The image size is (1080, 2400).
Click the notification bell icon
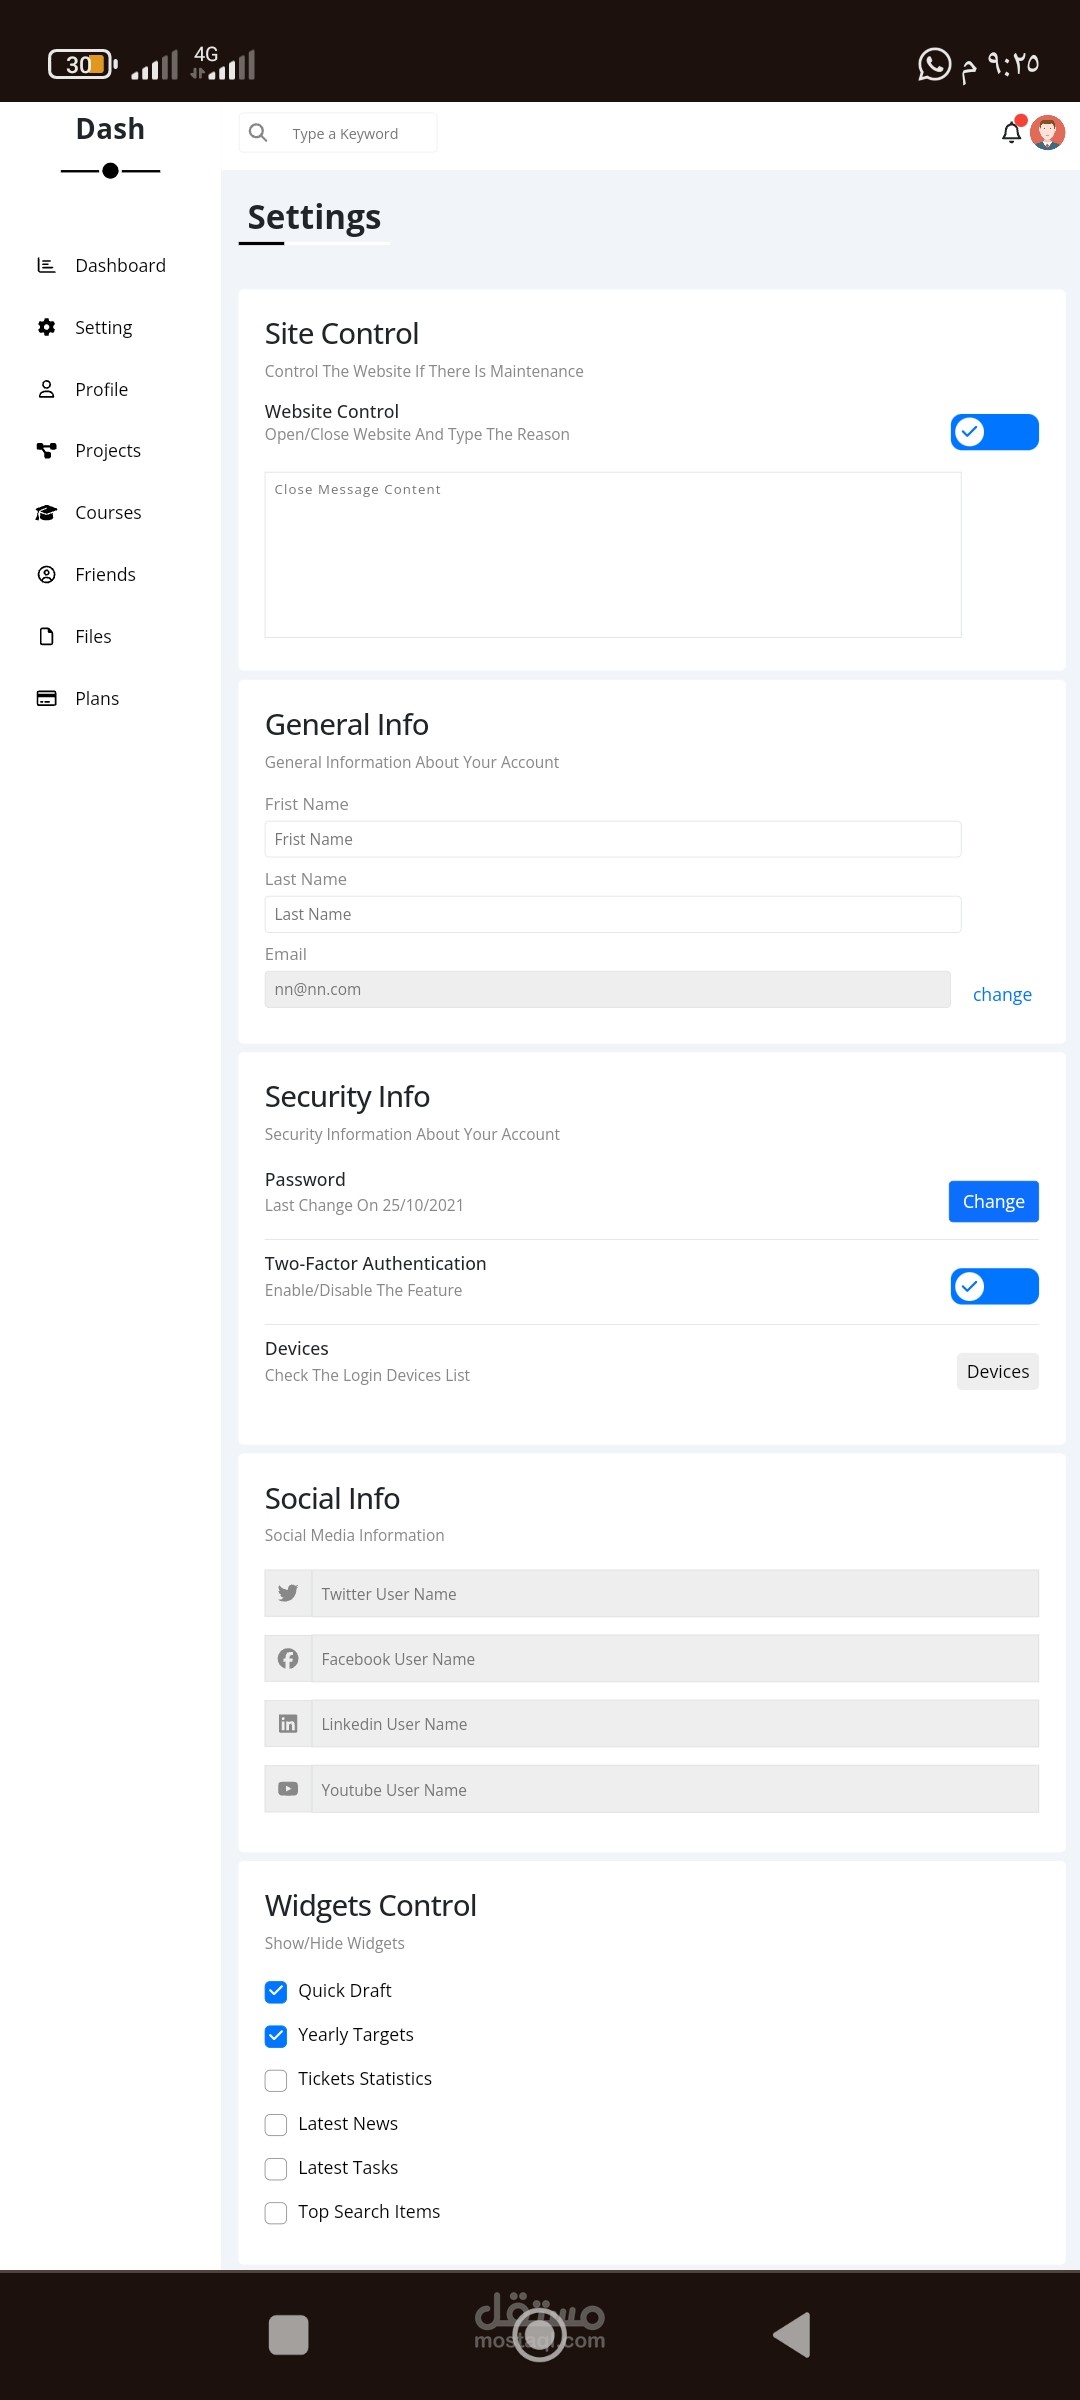pos(1011,133)
